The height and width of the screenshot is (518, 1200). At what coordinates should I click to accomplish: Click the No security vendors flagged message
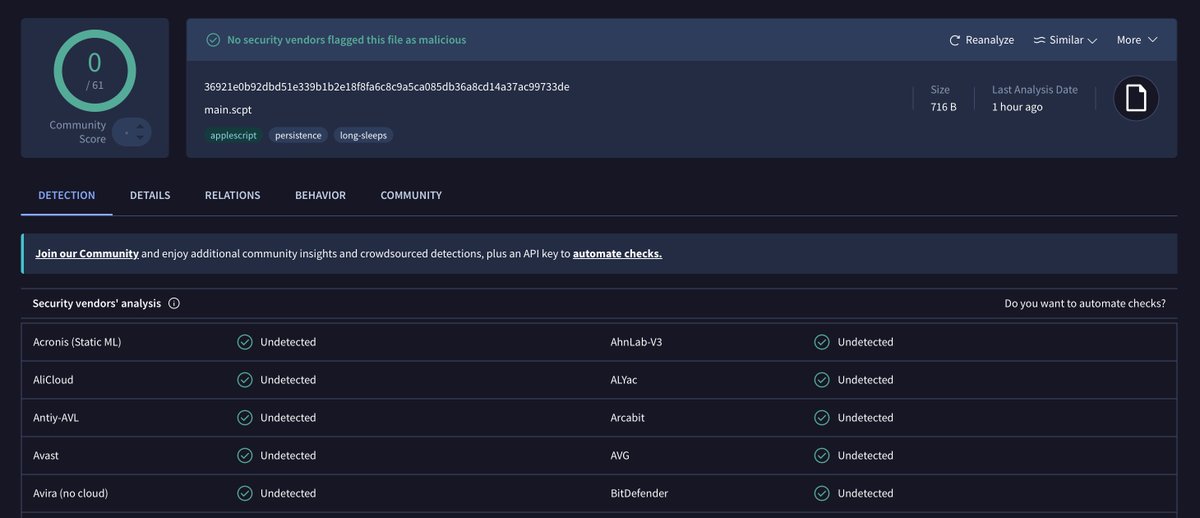347,40
